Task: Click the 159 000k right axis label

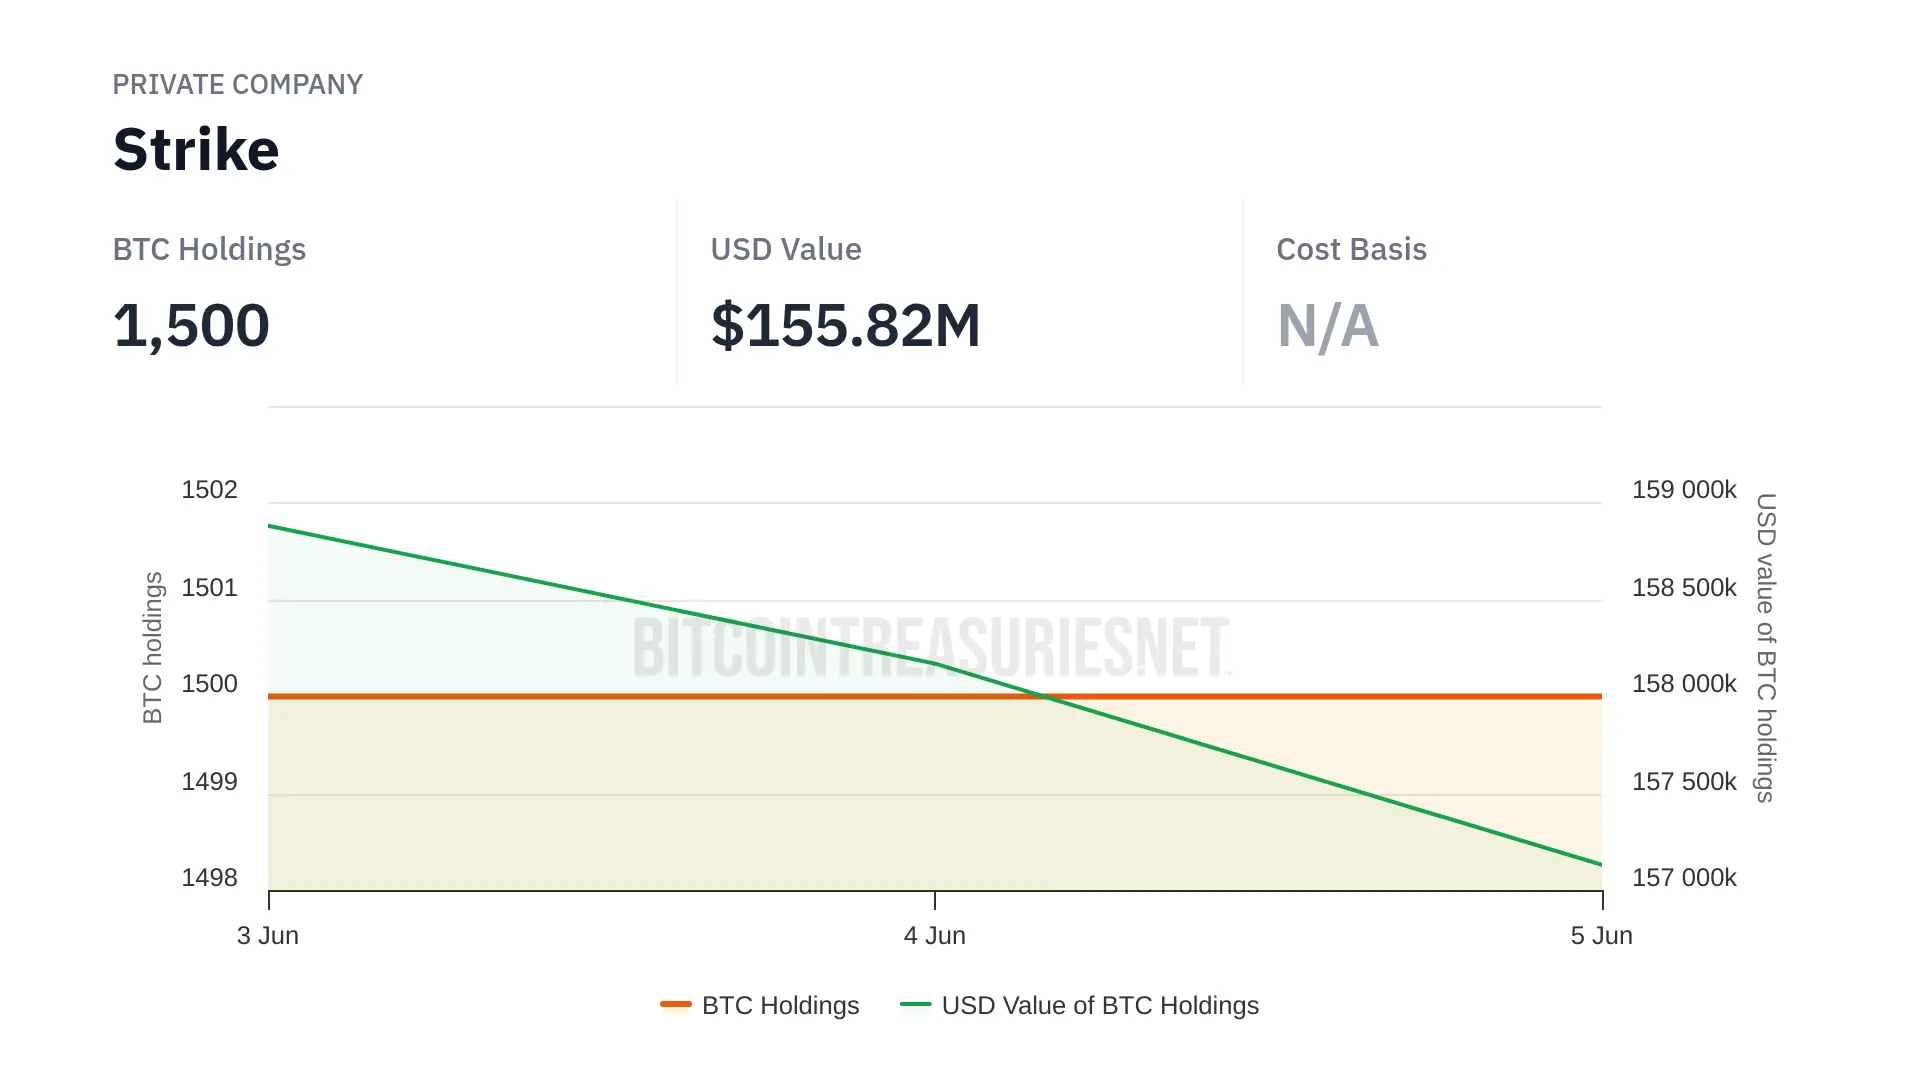Action: point(1684,490)
